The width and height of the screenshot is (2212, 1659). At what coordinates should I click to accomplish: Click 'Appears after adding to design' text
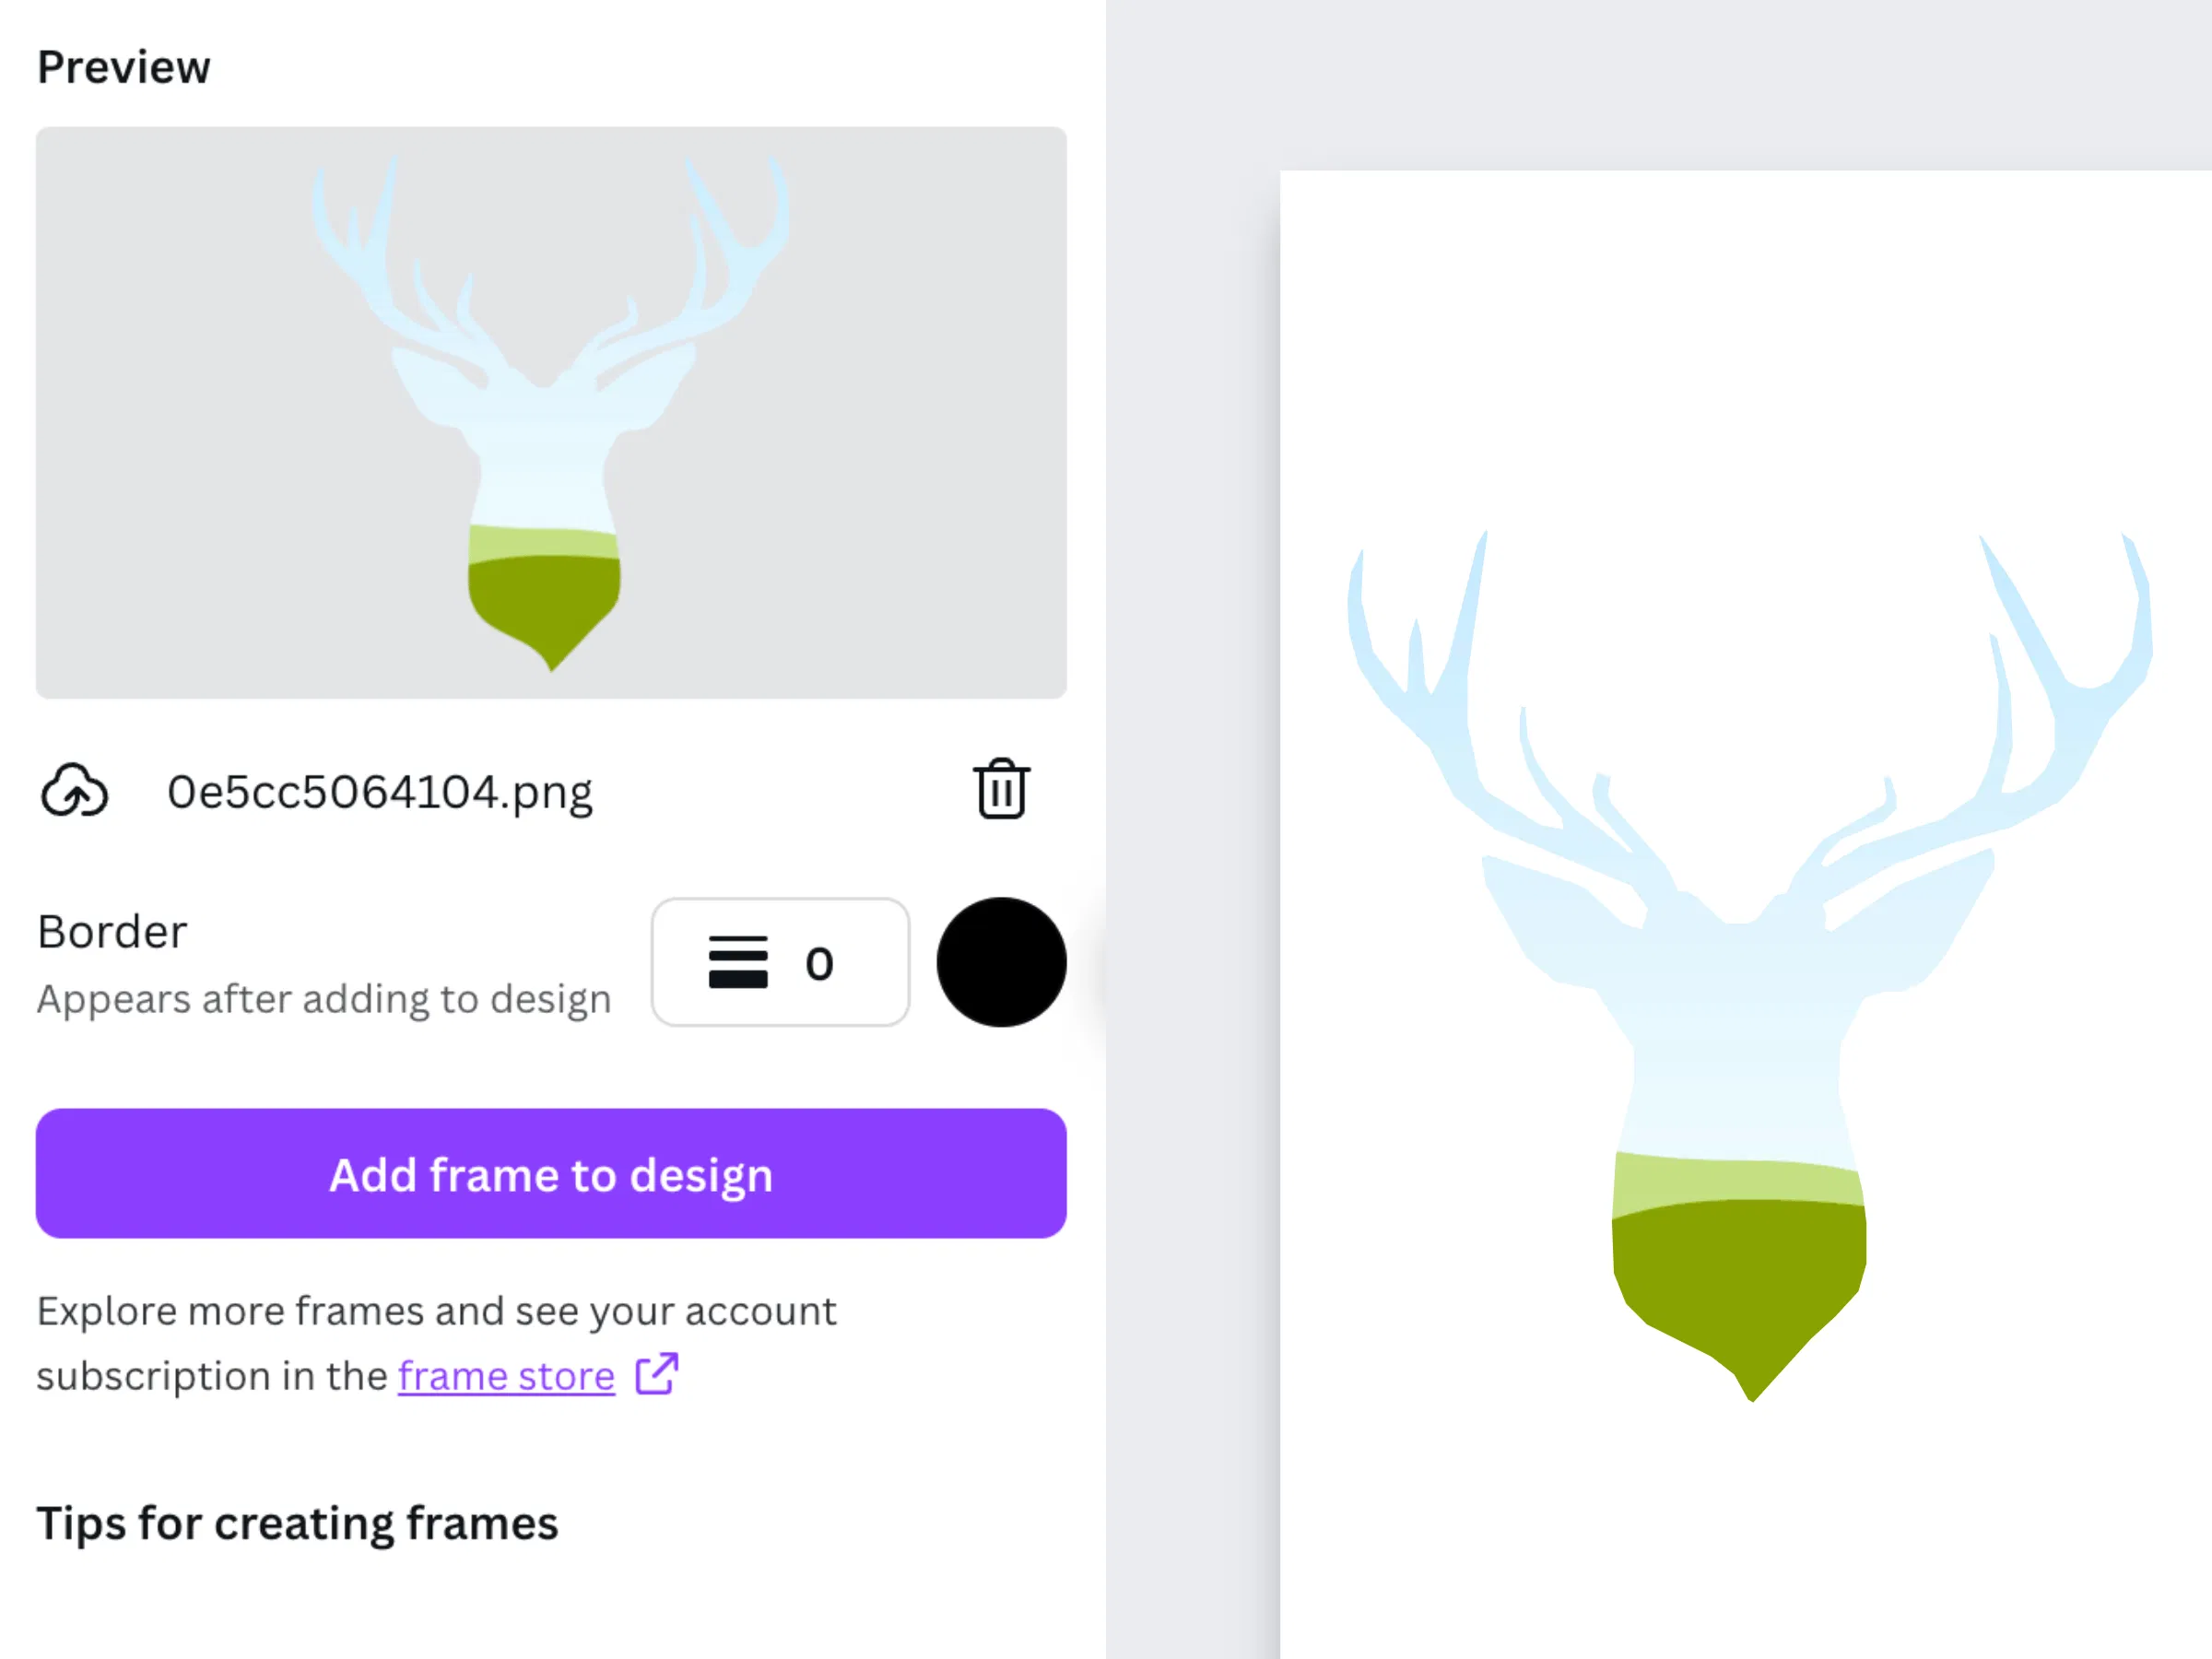pyautogui.click(x=324, y=999)
